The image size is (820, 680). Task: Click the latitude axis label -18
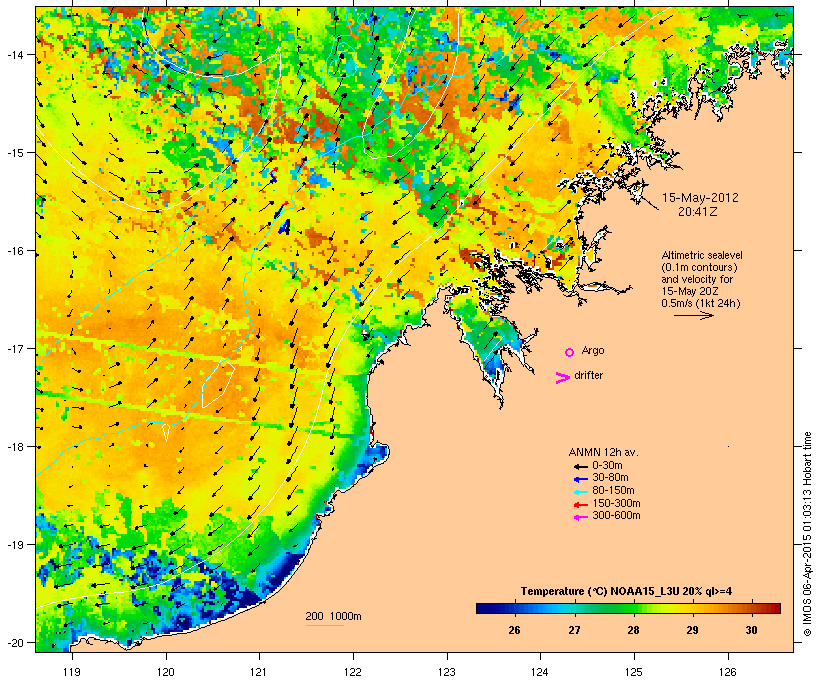[14, 447]
